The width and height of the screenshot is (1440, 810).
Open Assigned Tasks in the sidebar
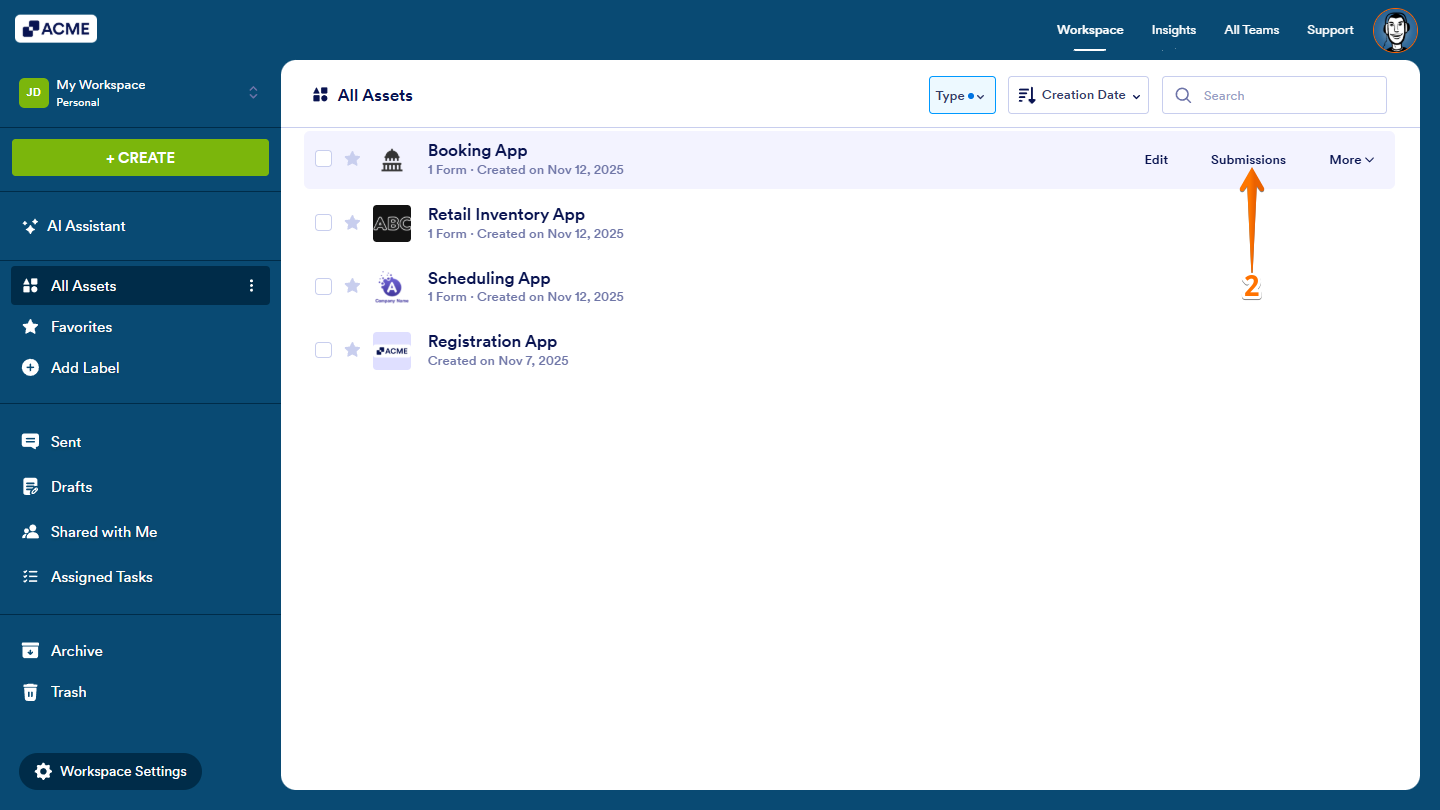point(102,576)
